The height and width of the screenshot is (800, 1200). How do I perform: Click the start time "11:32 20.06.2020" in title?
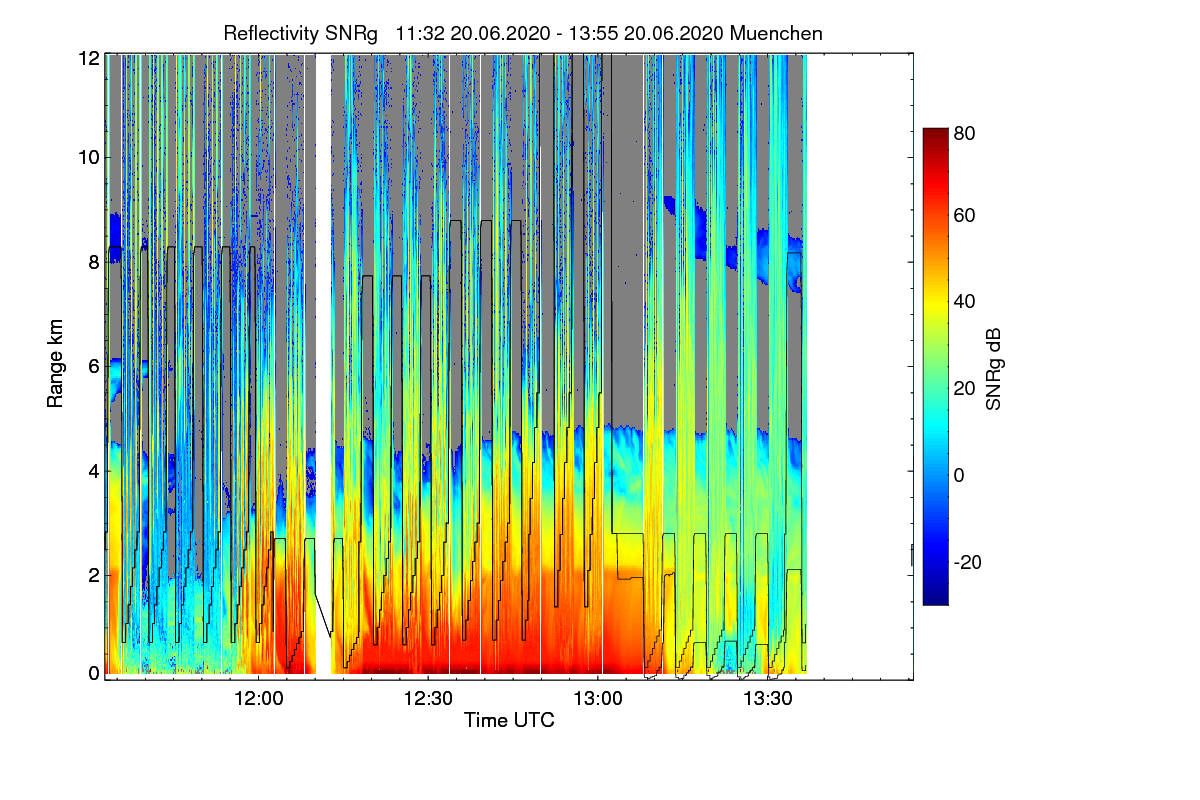(x=474, y=33)
